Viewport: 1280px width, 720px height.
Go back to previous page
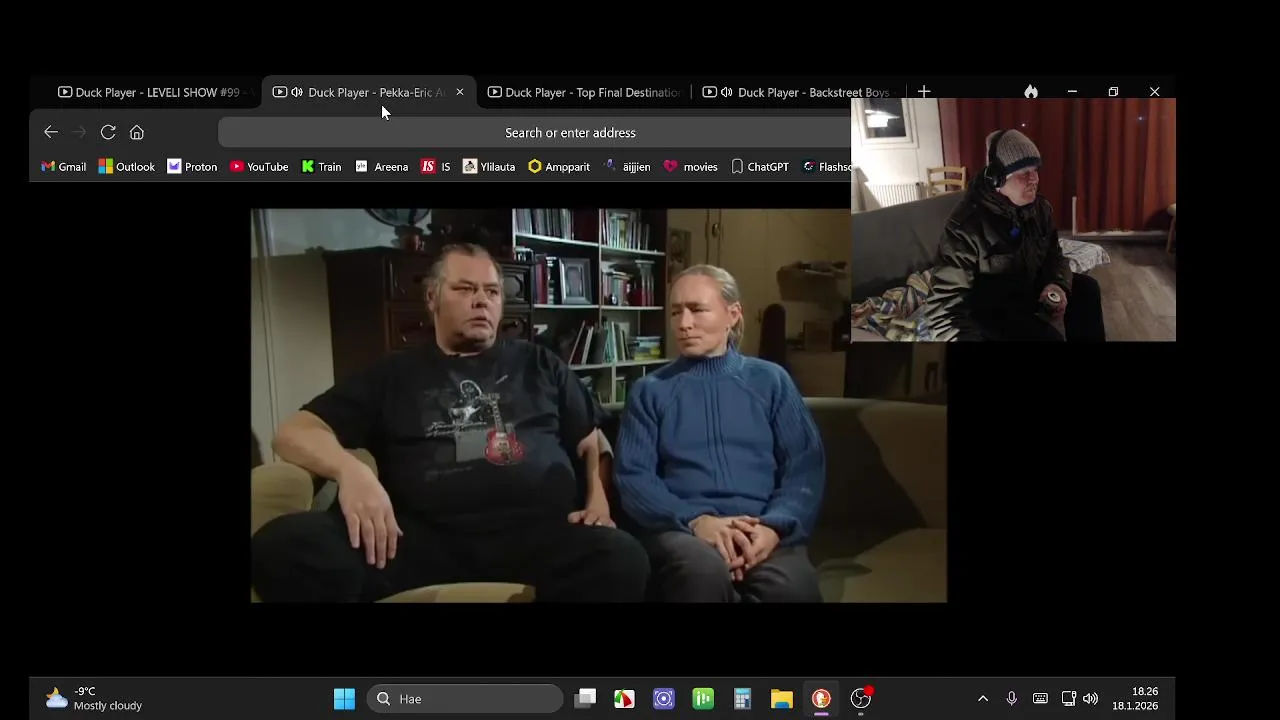[51, 132]
